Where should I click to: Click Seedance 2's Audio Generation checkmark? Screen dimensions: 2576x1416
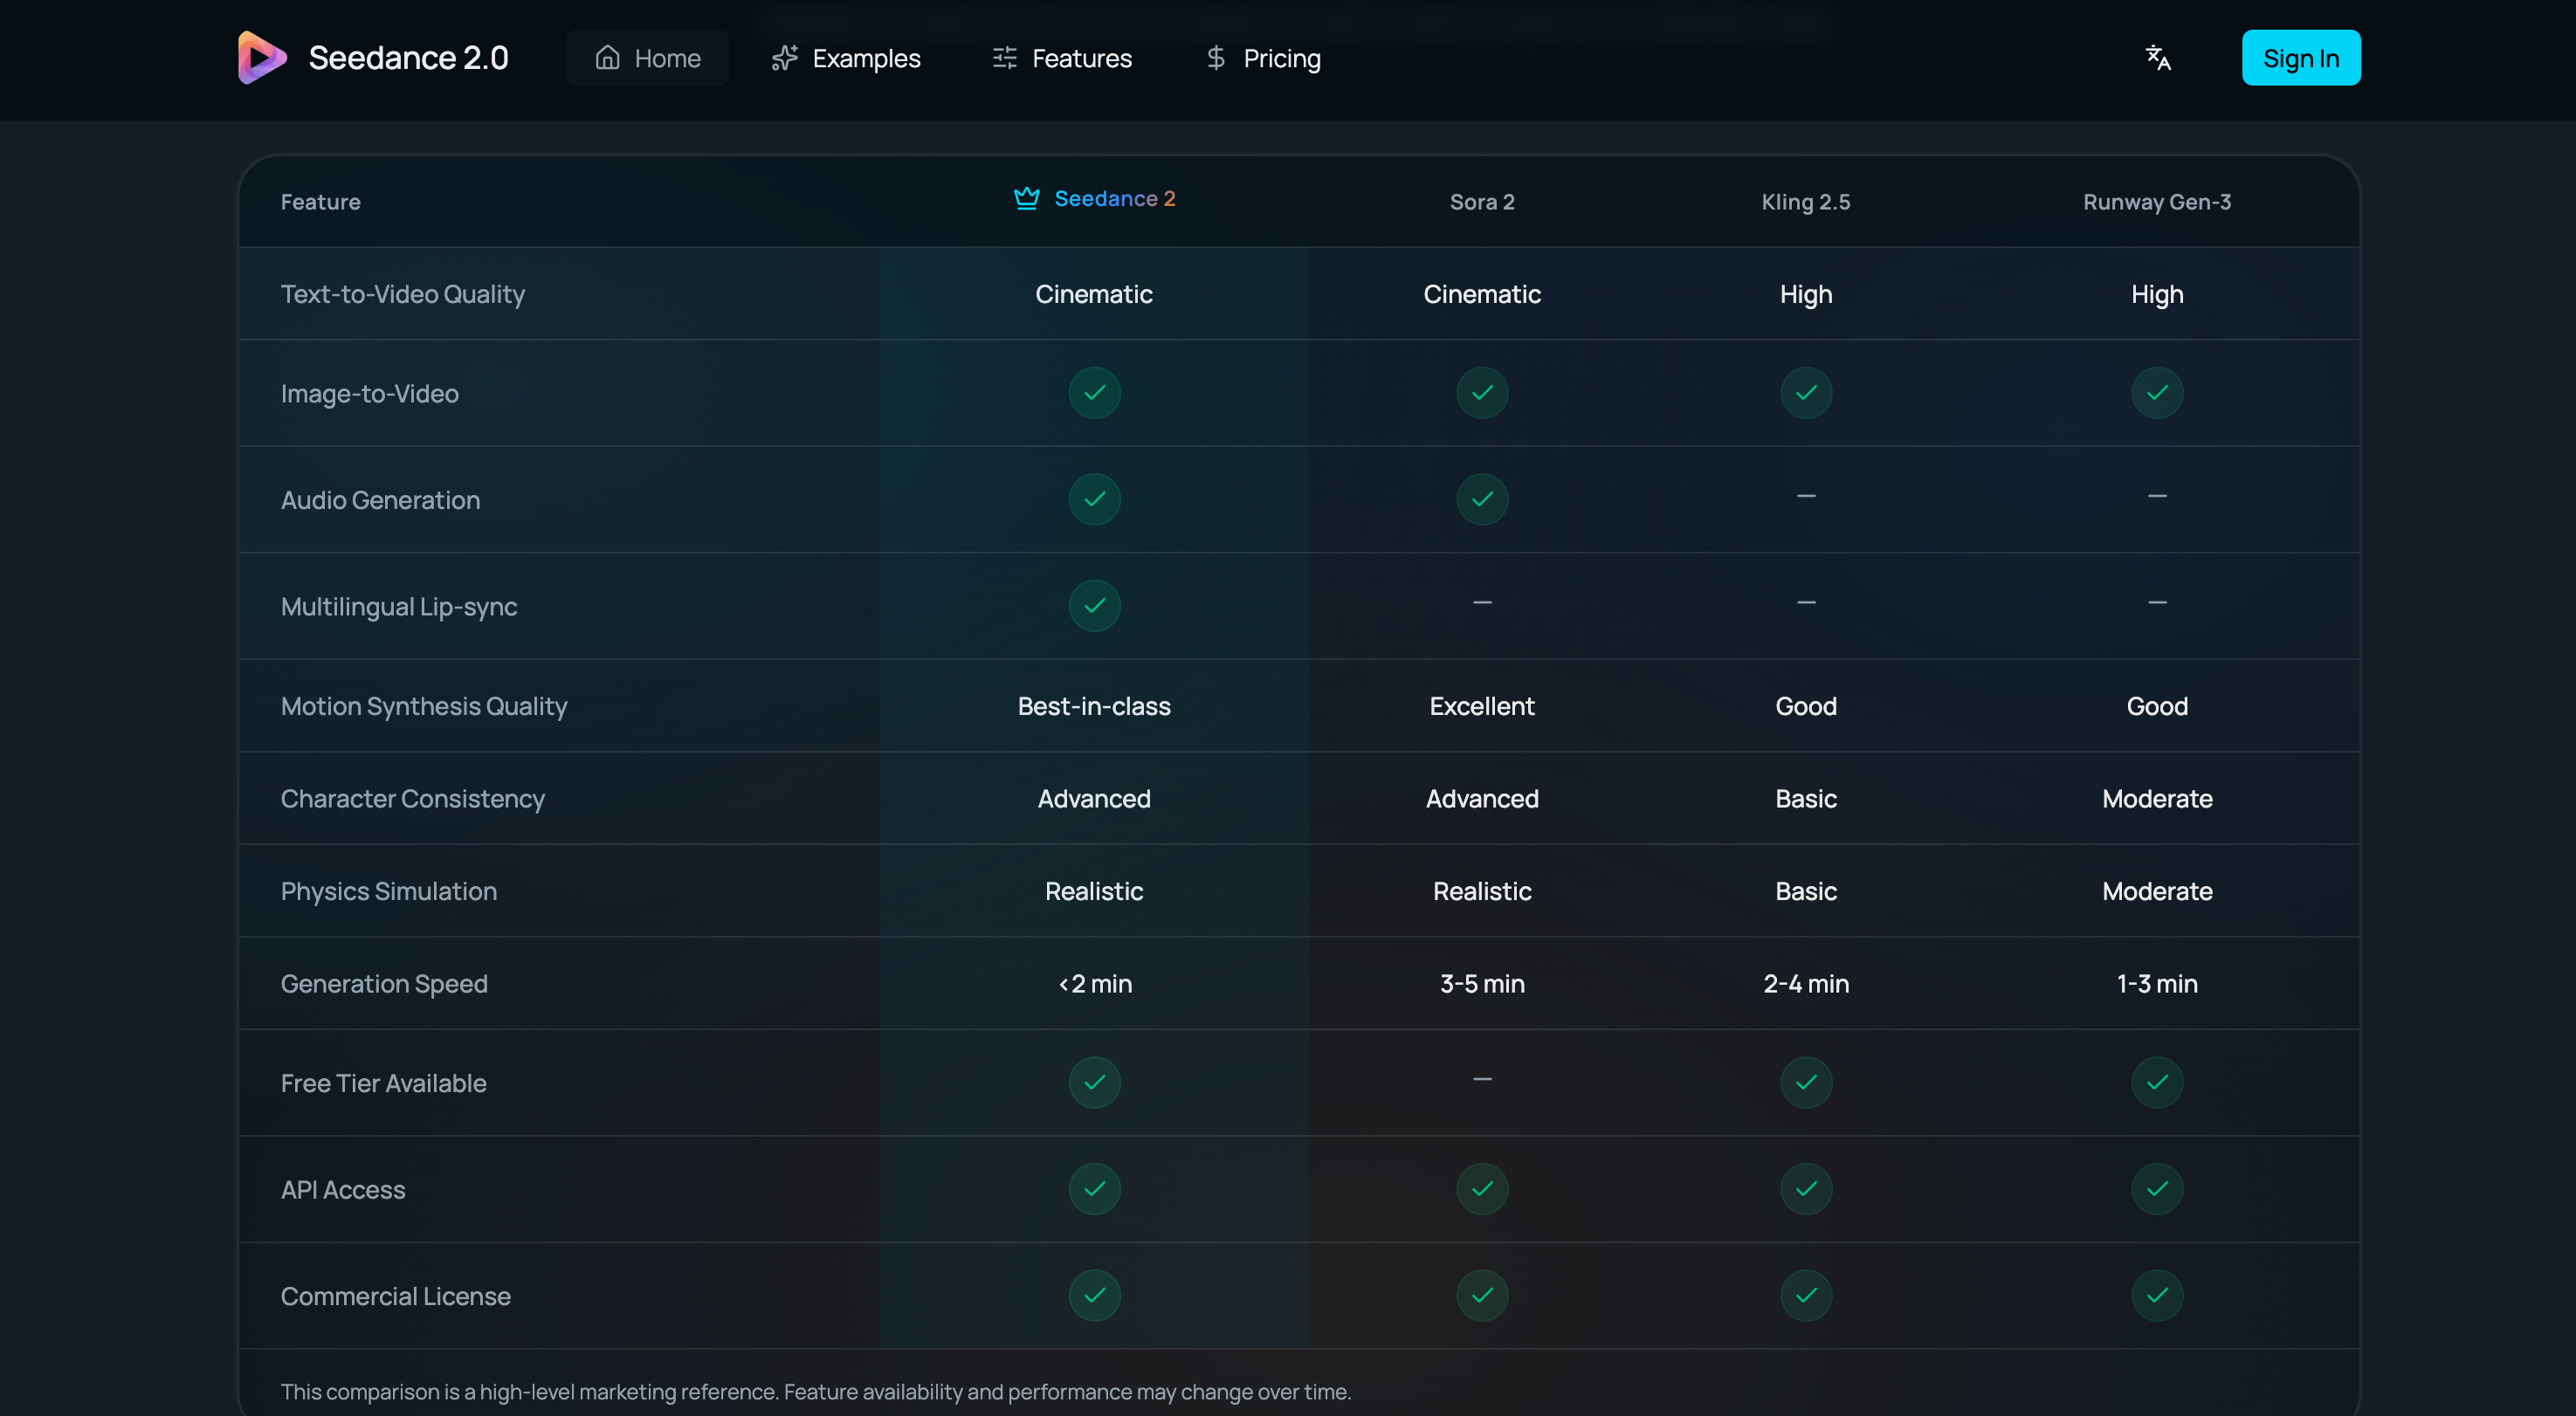[1094, 499]
